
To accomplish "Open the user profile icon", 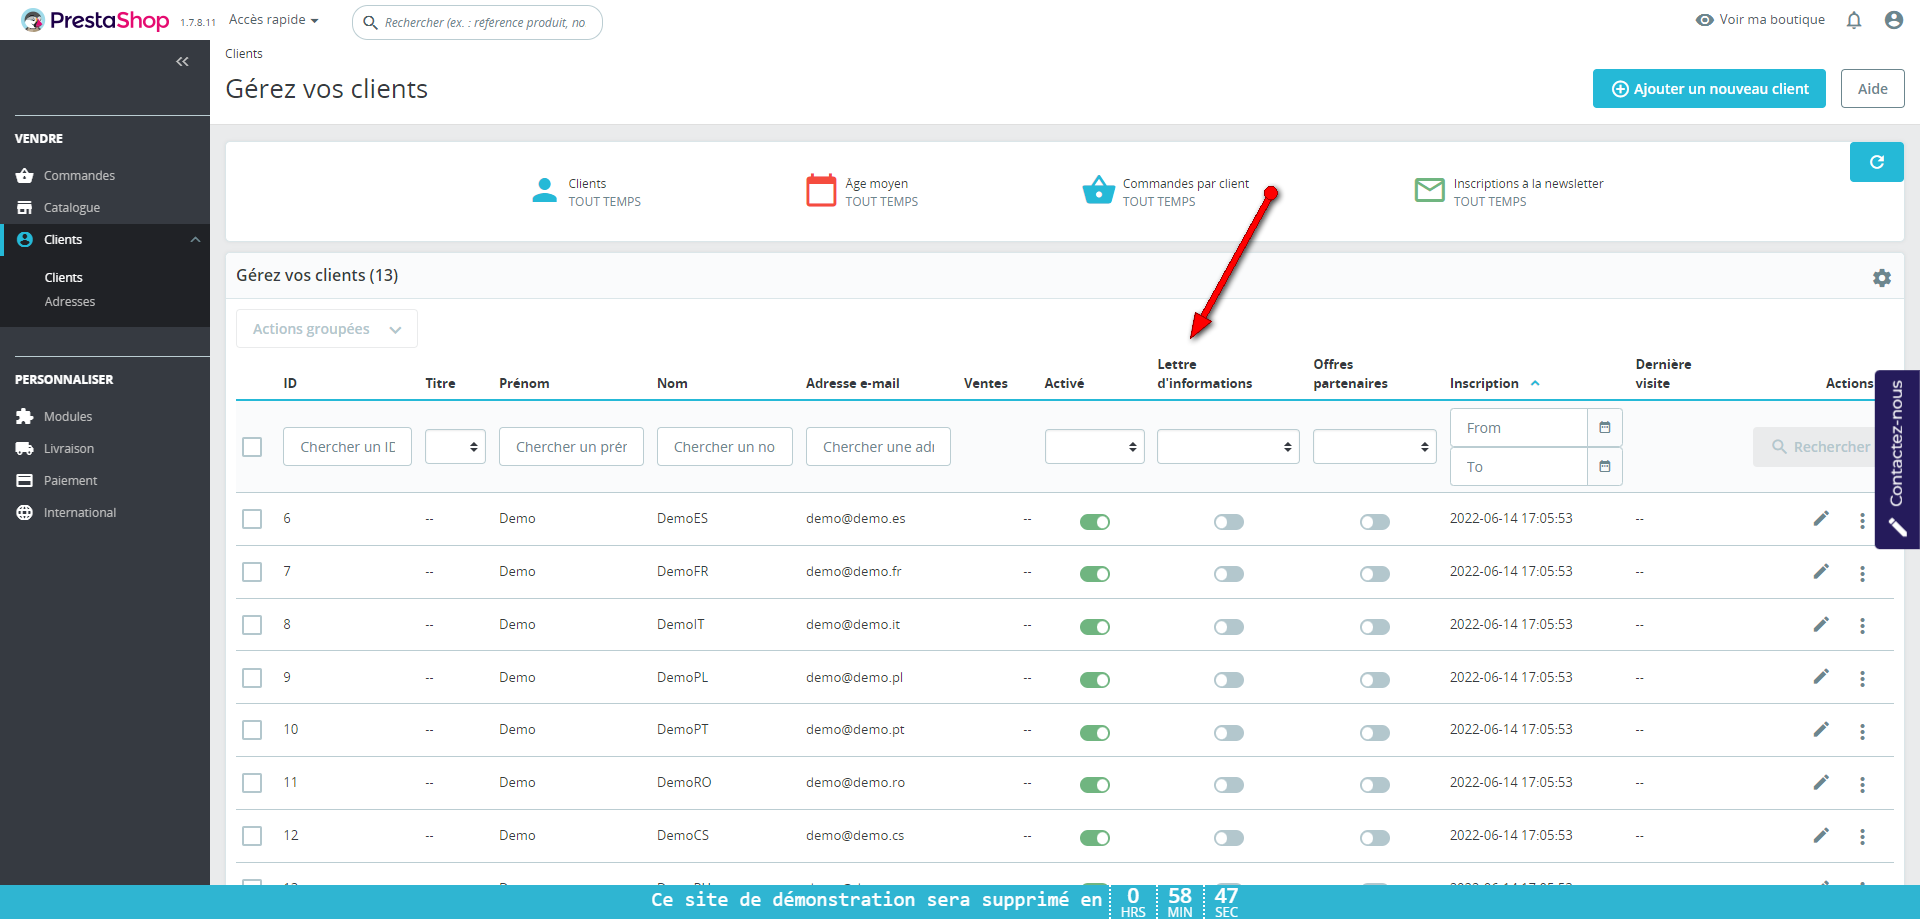I will click(x=1893, y=20).
